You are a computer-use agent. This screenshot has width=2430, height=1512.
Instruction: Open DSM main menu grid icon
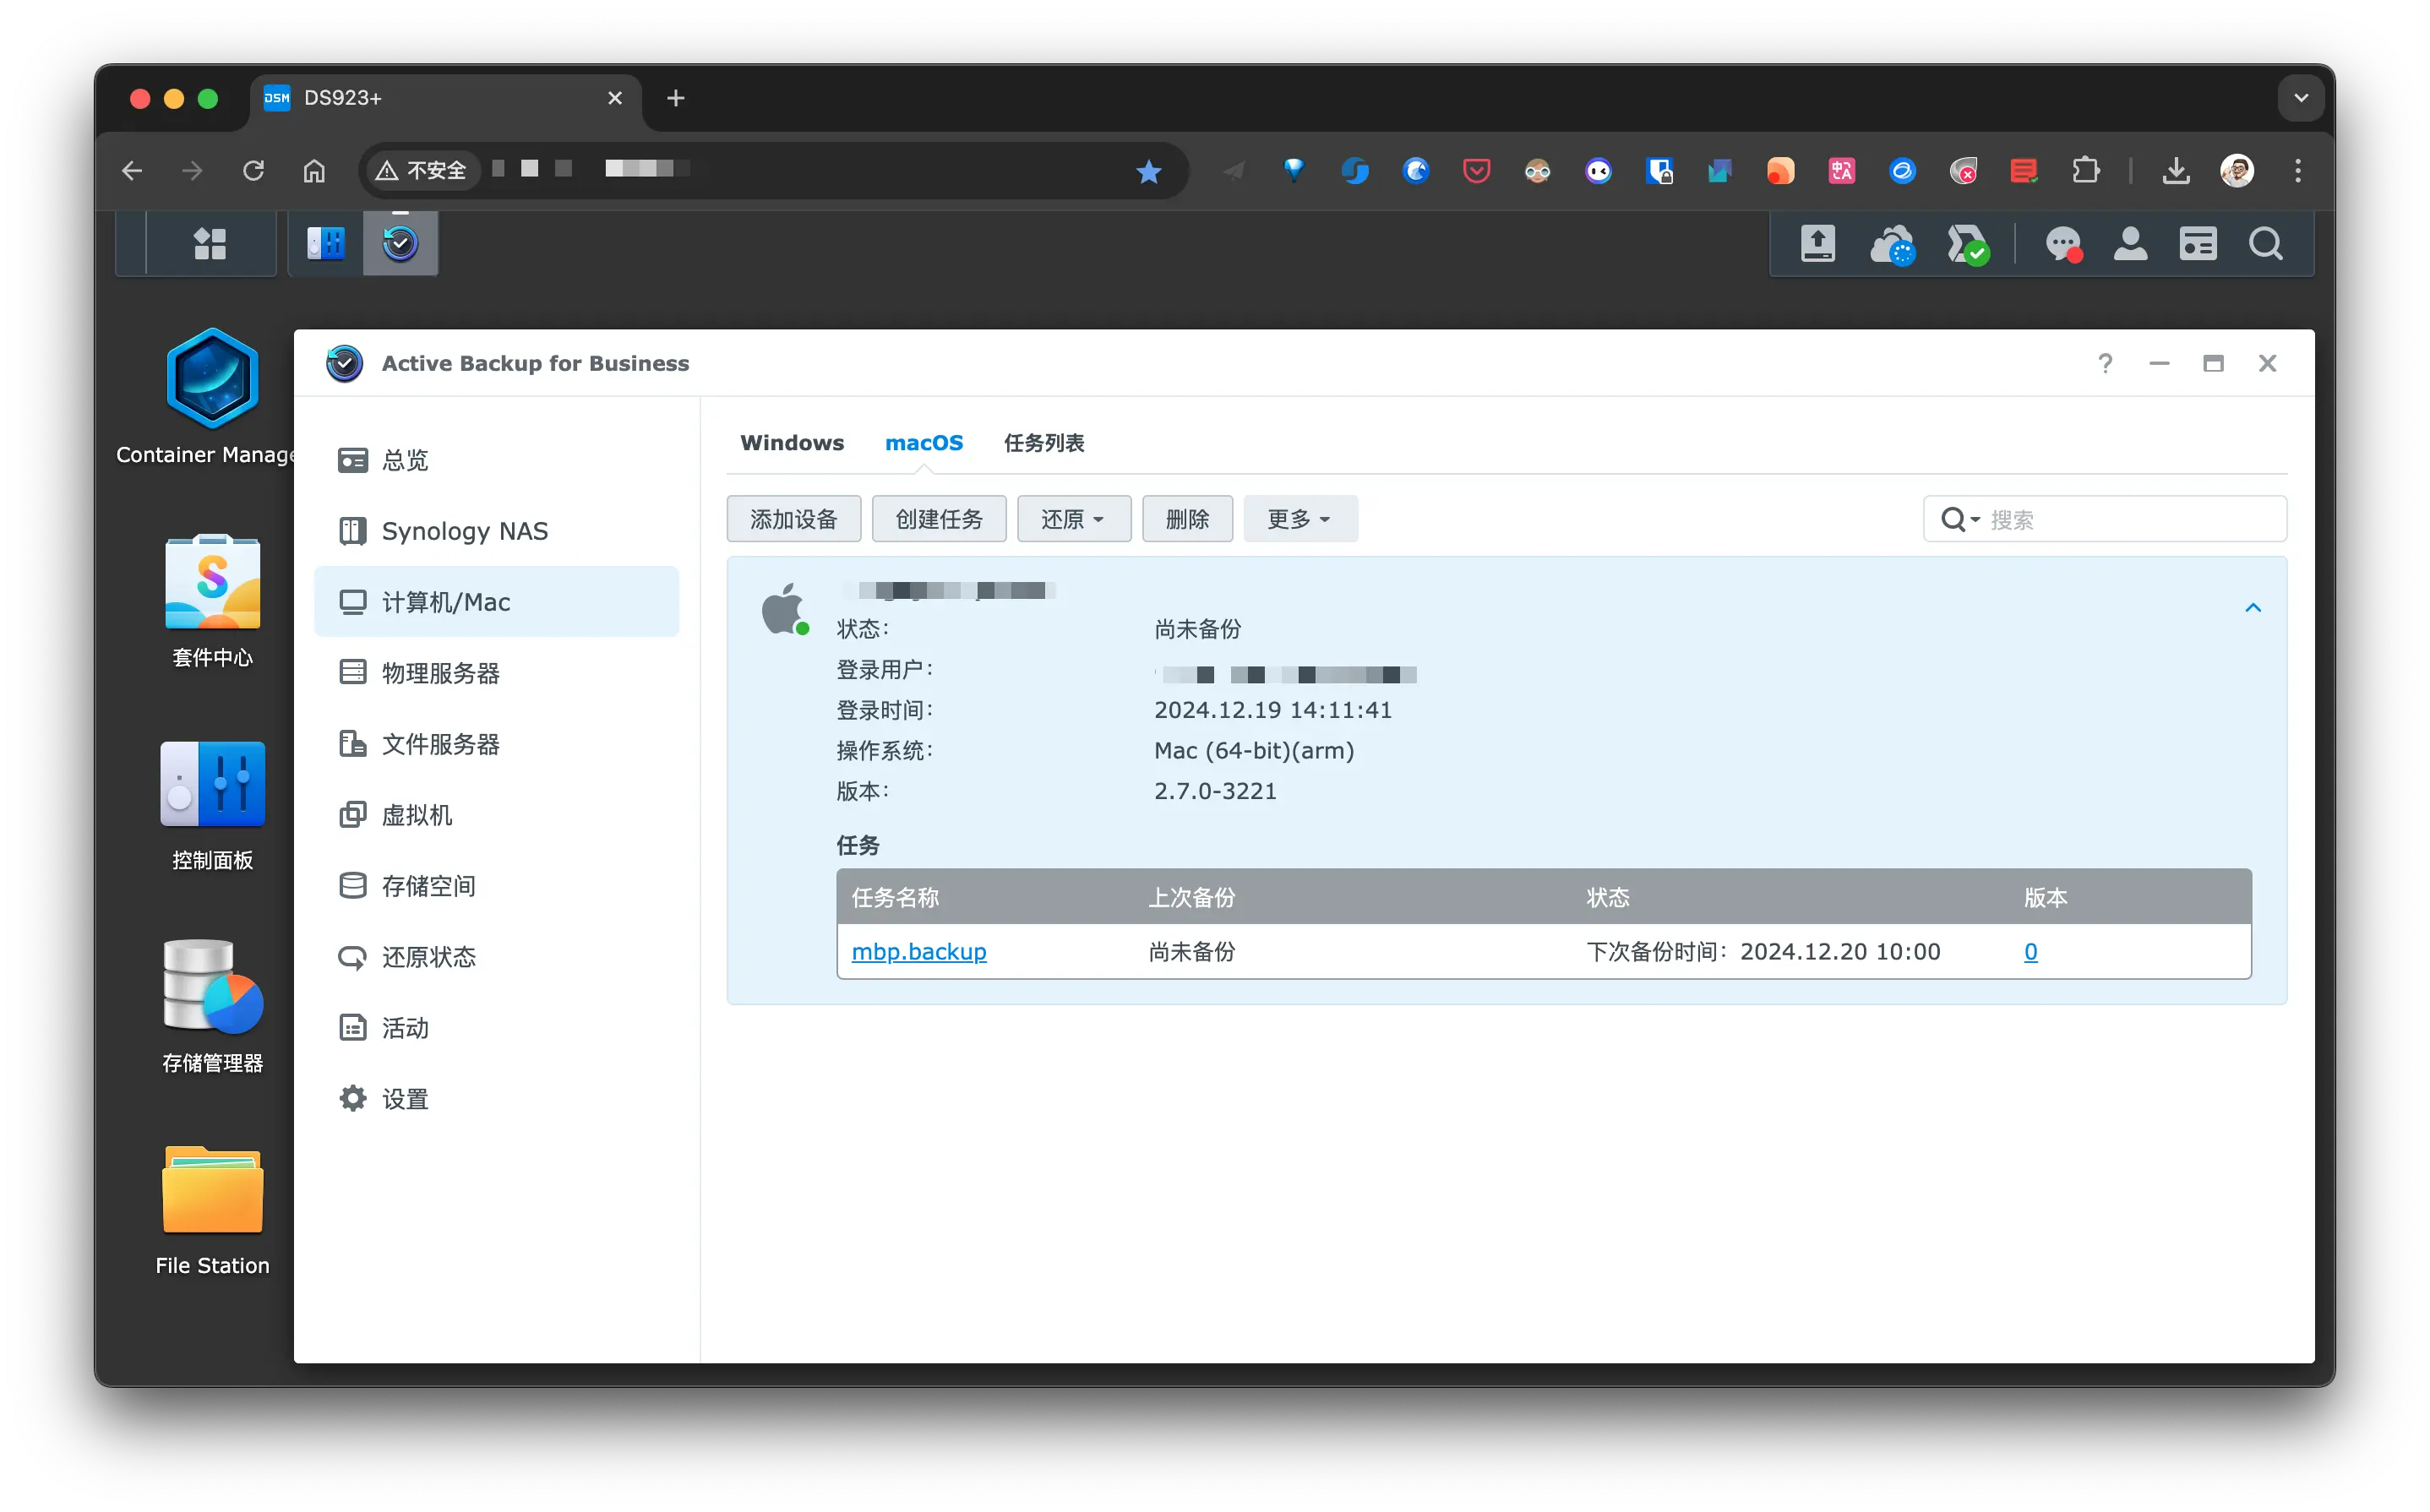(210, 243)
